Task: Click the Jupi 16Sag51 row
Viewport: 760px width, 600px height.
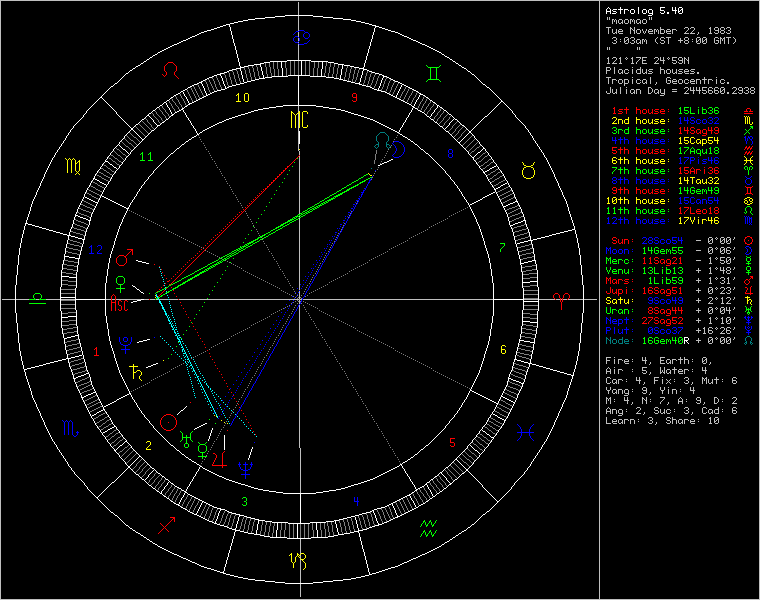Action: (679, 291)
